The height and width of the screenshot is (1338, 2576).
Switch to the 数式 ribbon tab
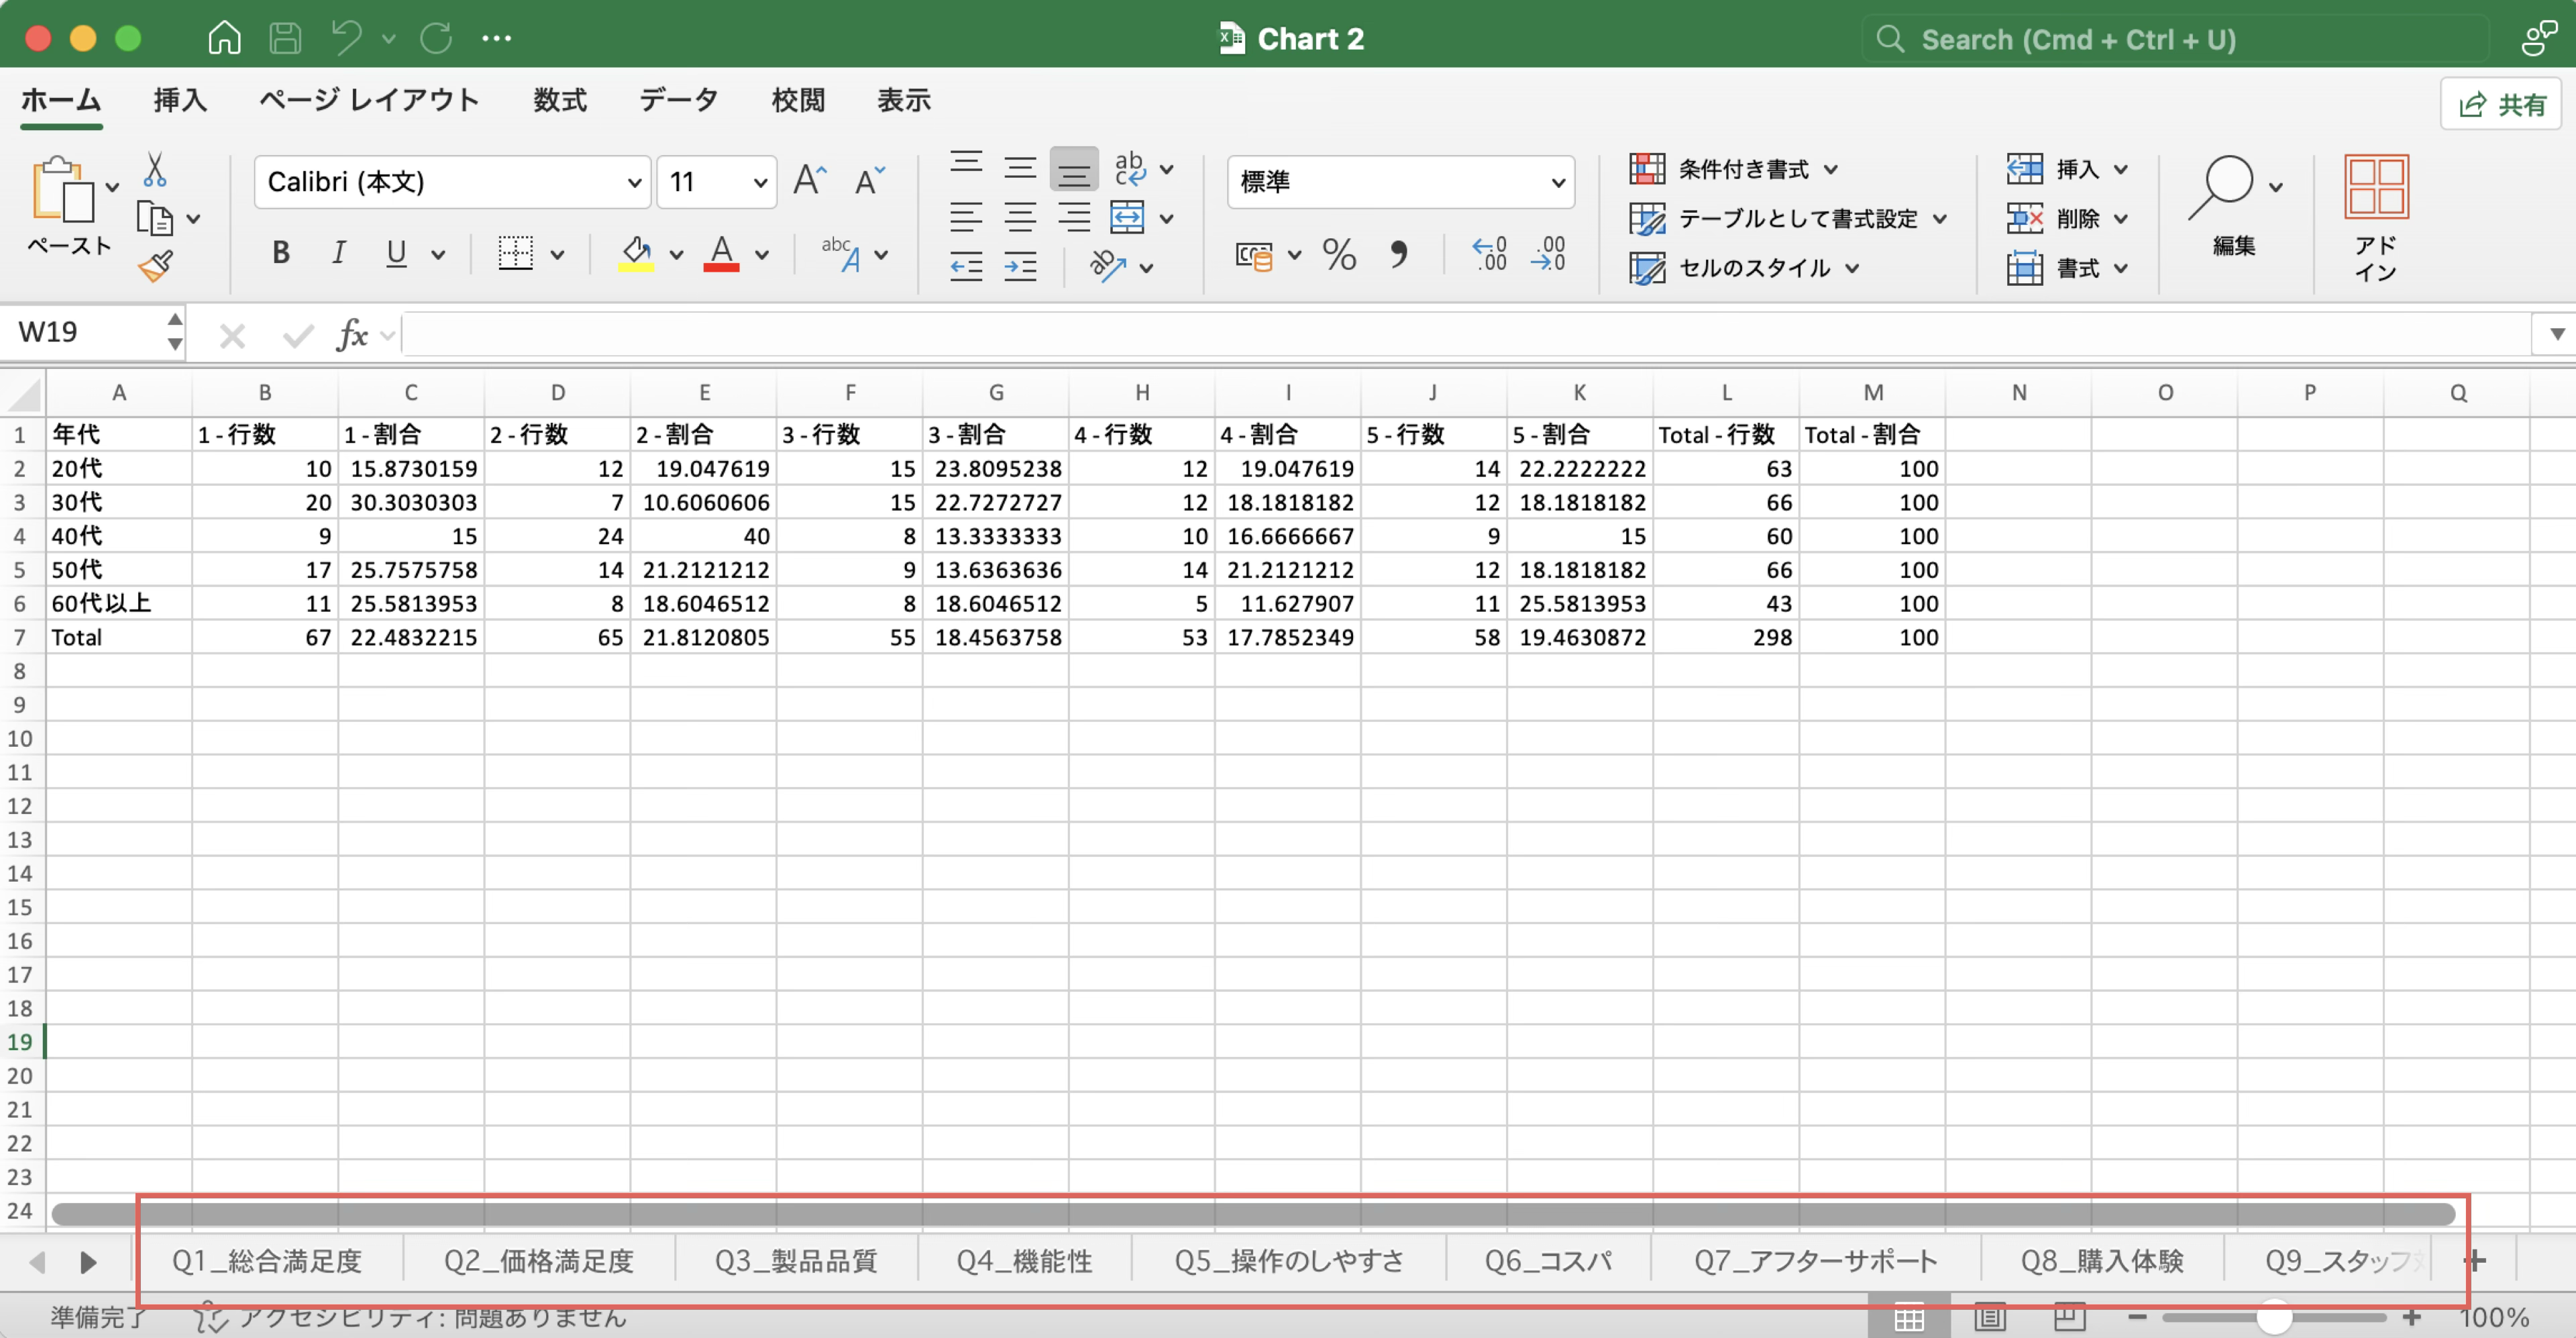(560, 100)
